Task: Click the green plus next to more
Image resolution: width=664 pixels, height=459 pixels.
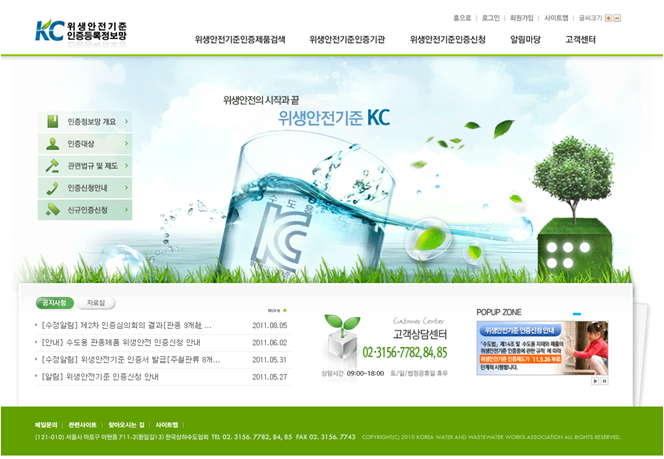Action: click(x=285, y=310)
